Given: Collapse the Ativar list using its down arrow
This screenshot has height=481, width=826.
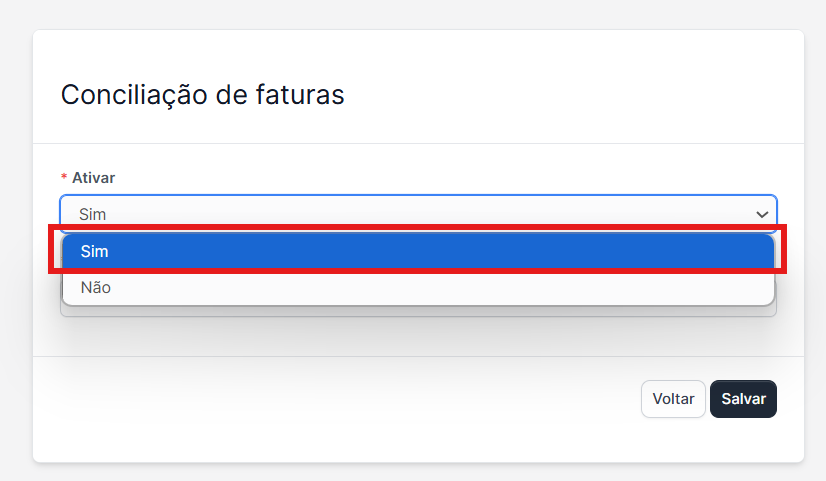Looking at the screenshot, I should click(762, 214).
